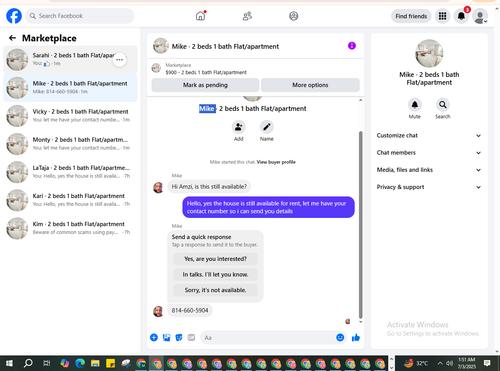
Task: Search in conversation magnifier icon
Action: click(443, 105)
